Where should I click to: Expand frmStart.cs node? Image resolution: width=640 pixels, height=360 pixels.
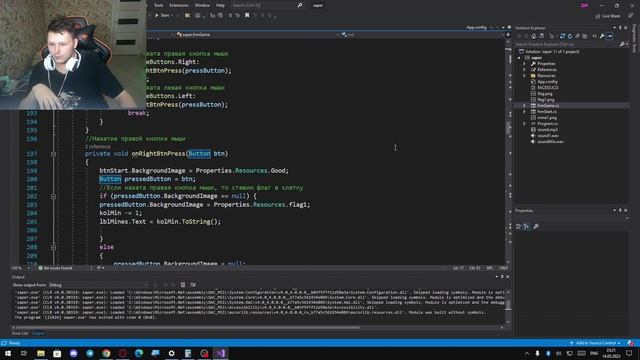(524, 111)
